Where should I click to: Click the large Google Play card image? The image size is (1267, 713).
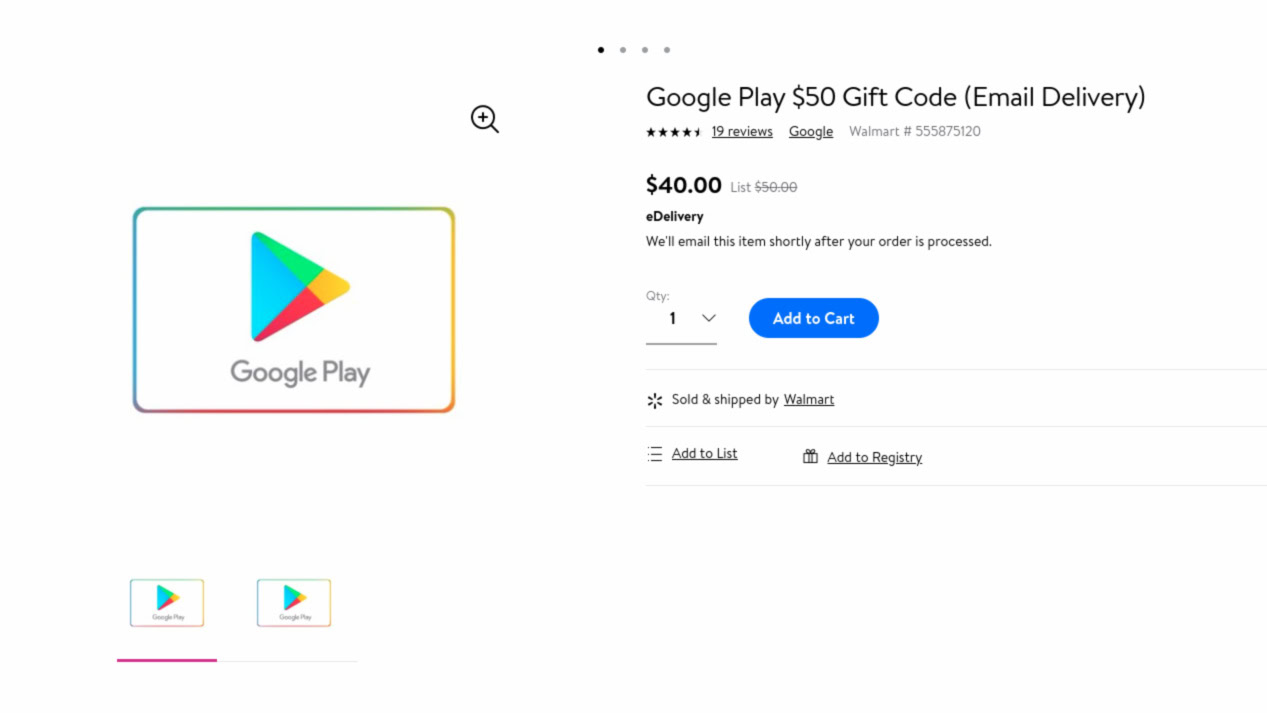pyautogui.click(x=294, y=310)
